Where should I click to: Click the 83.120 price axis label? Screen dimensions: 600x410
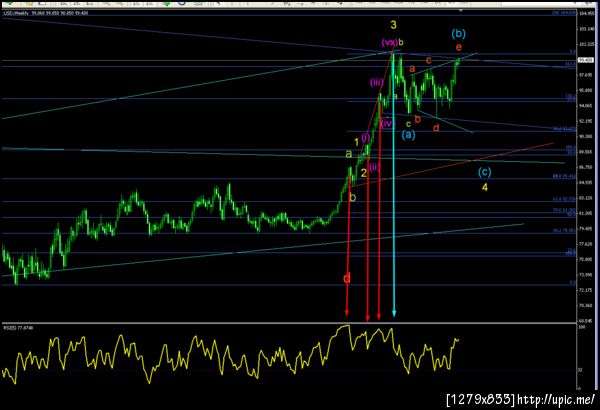tap(586, 198)
